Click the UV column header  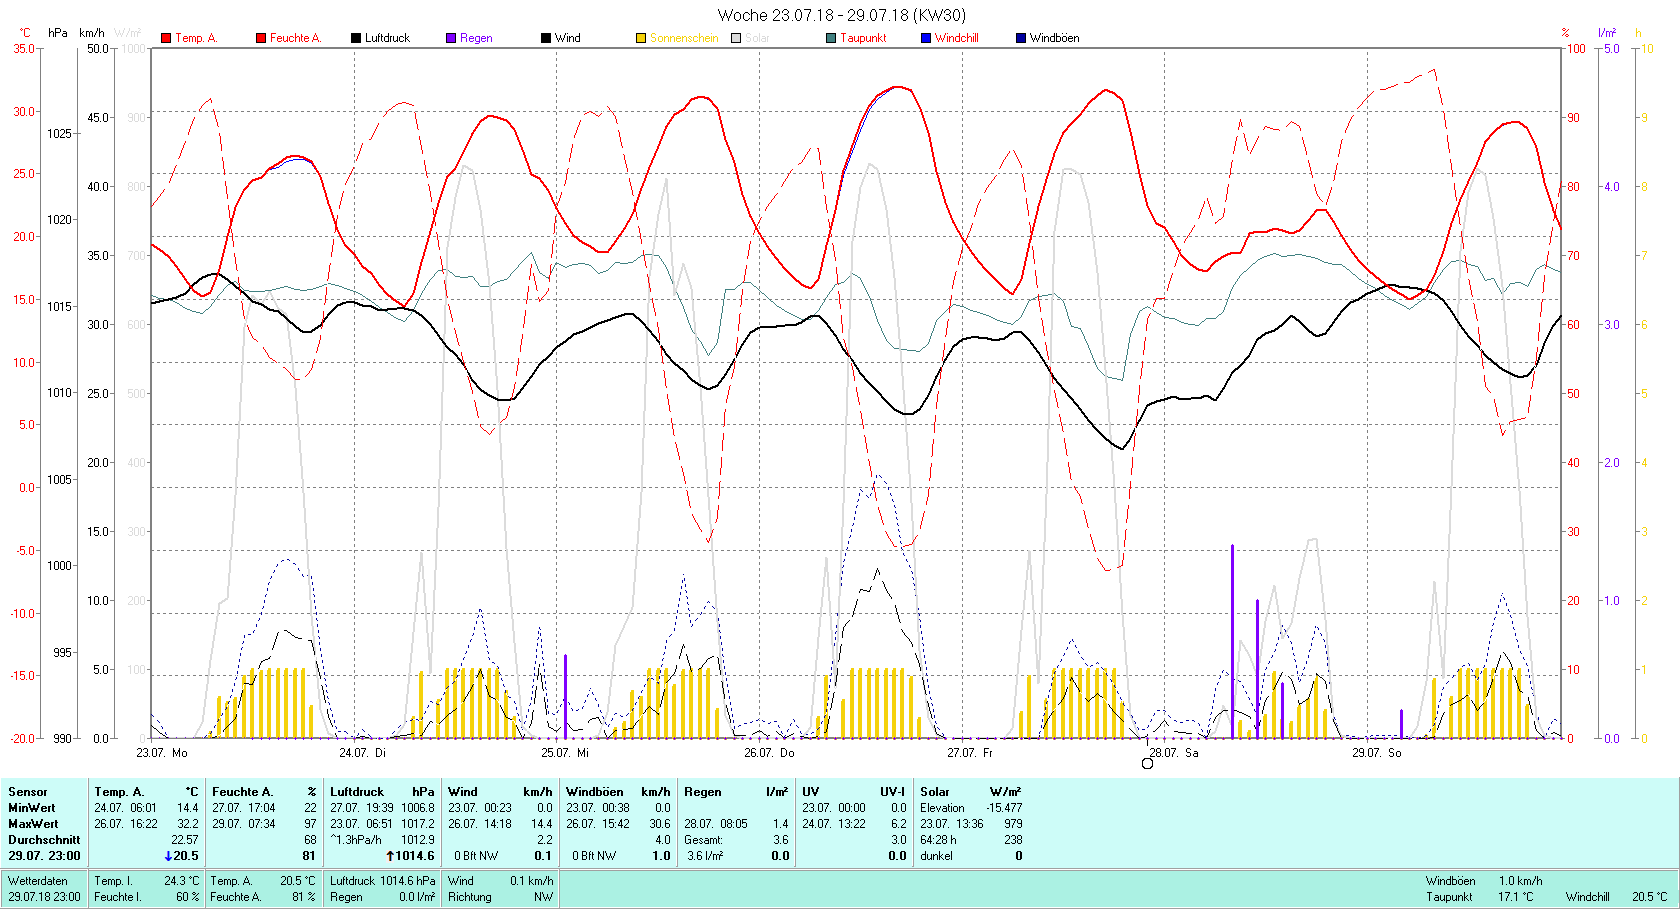(x=810, y=791)
